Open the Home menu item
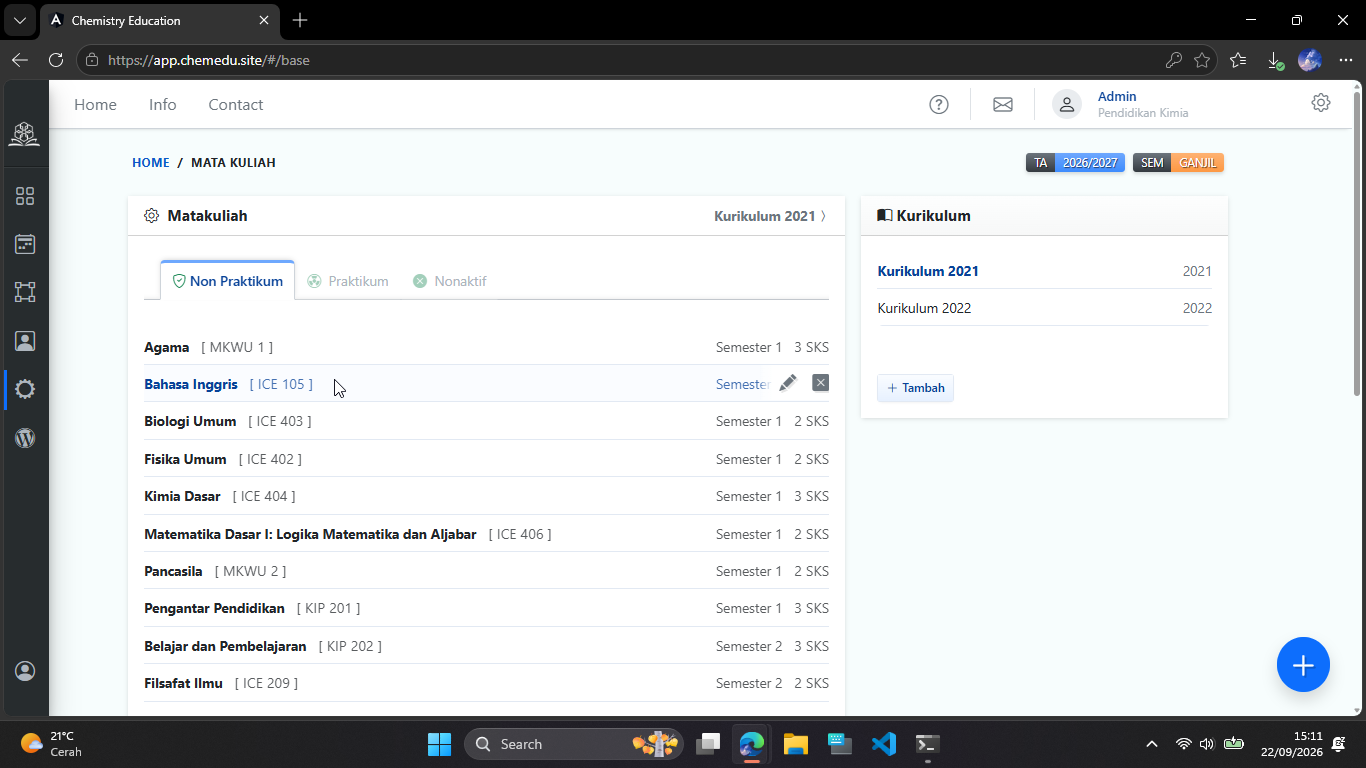1366x768 pixels. point(95,104)
